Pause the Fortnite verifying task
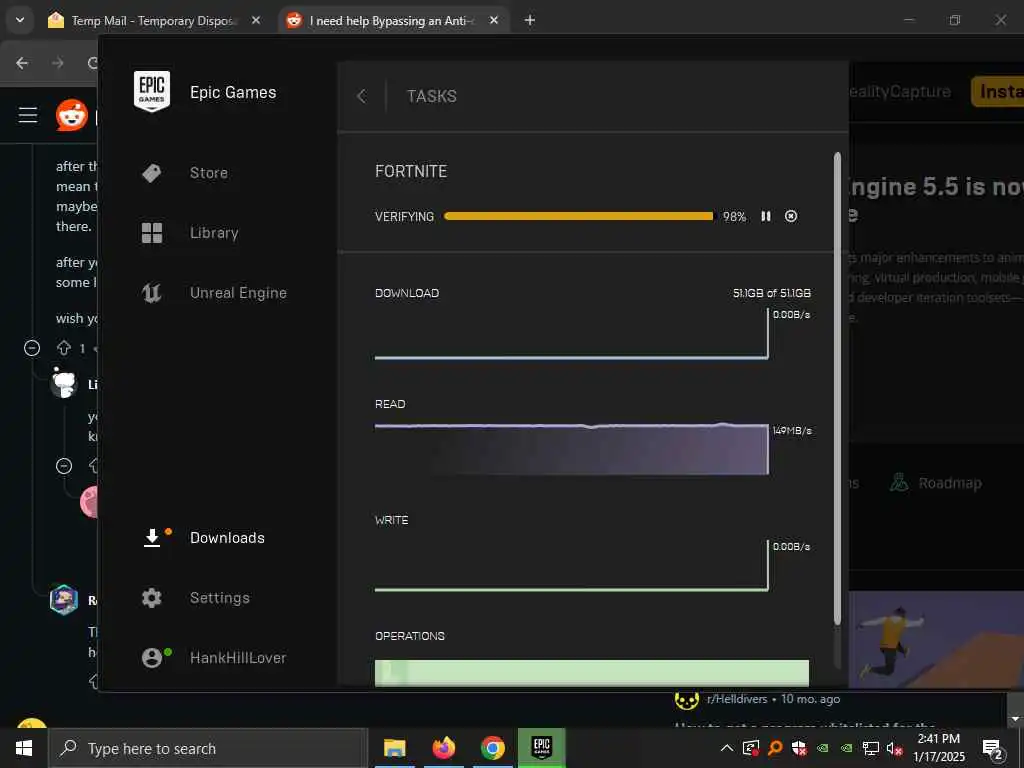This screenshot has height=768, width=1024. (765, 216)
